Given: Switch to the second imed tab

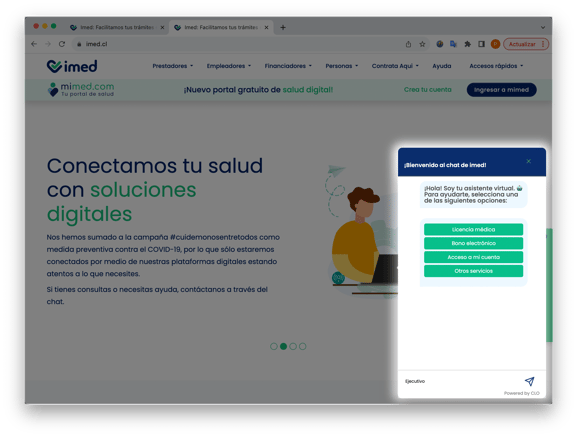Looking at the screenshot, I should click(221, 28).
